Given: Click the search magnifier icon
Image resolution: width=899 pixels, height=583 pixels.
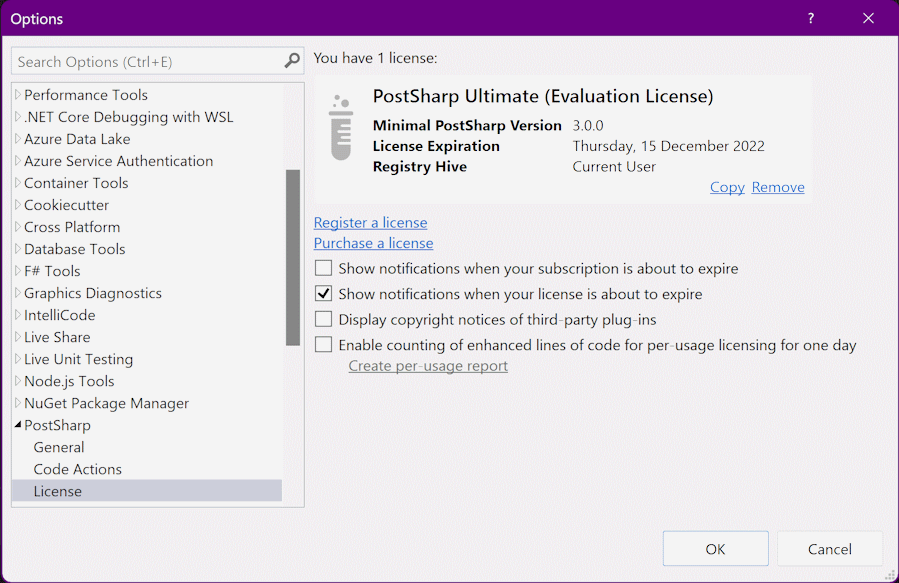Looking at the screenshot, I should [292, 61].
